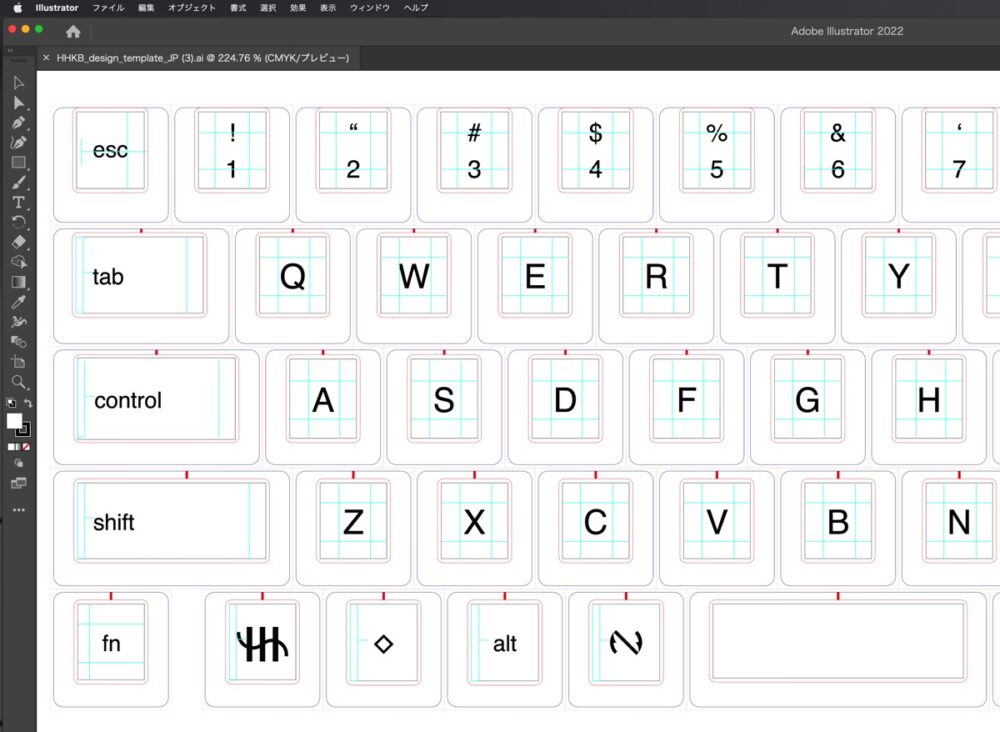Select the Selection tool arrow
1000x732 pixels.
tap(18, 82)
